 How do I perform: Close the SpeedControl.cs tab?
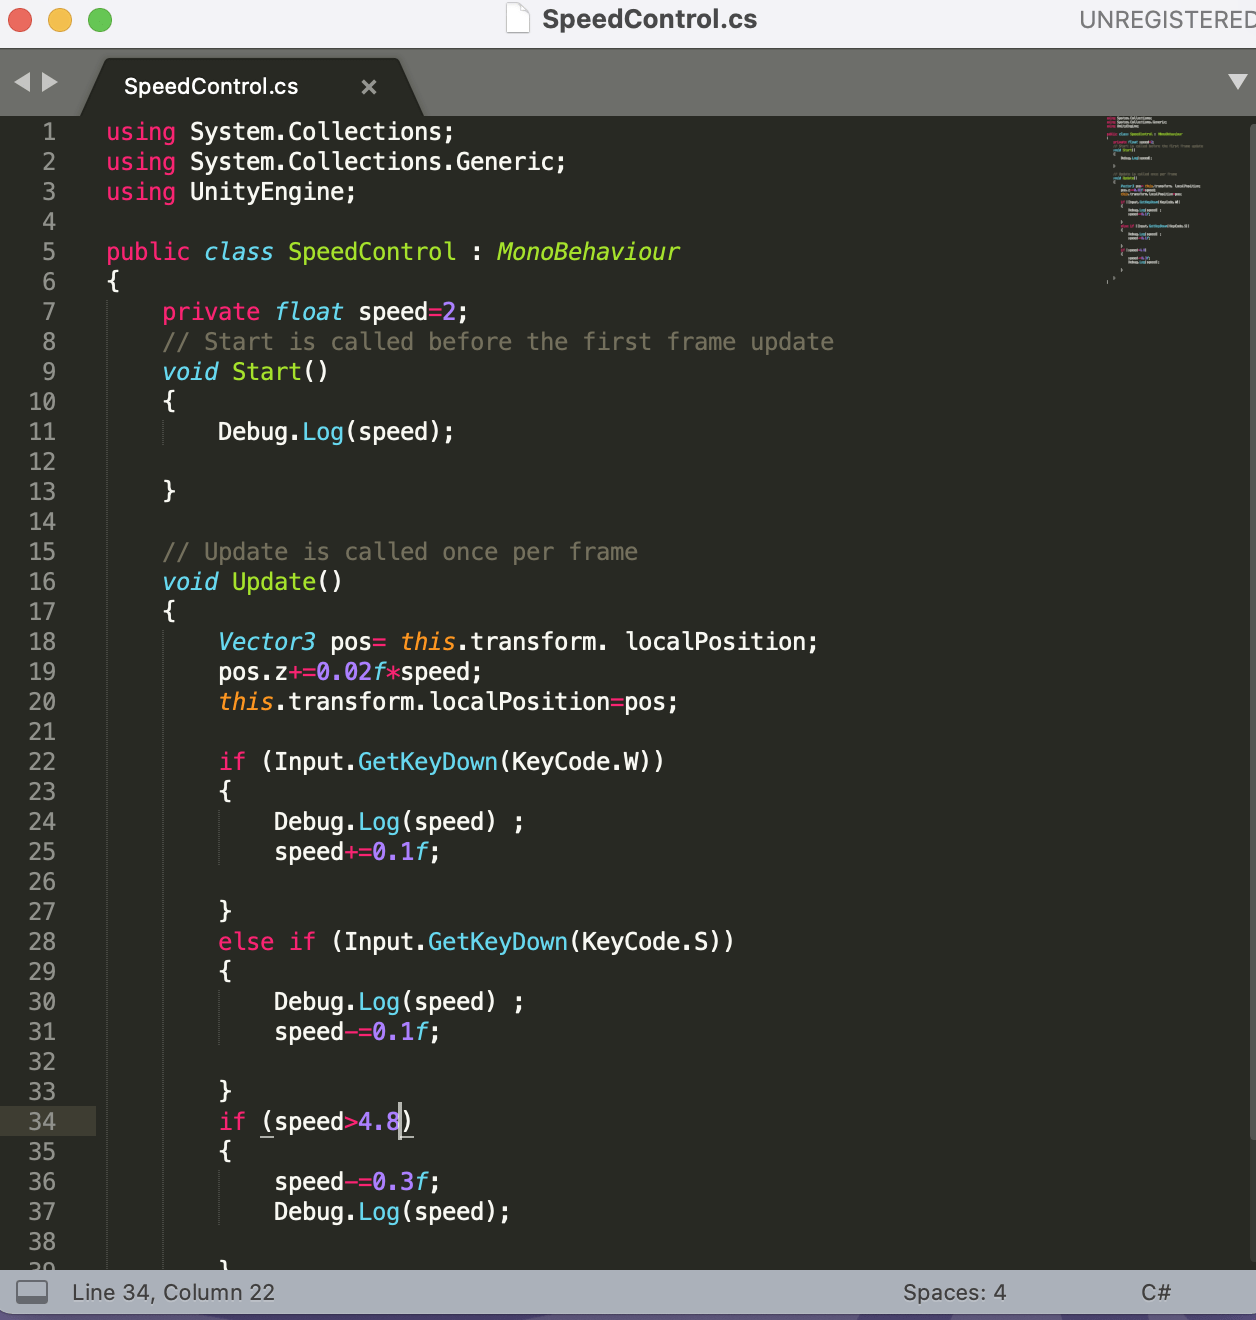(369, 87)
